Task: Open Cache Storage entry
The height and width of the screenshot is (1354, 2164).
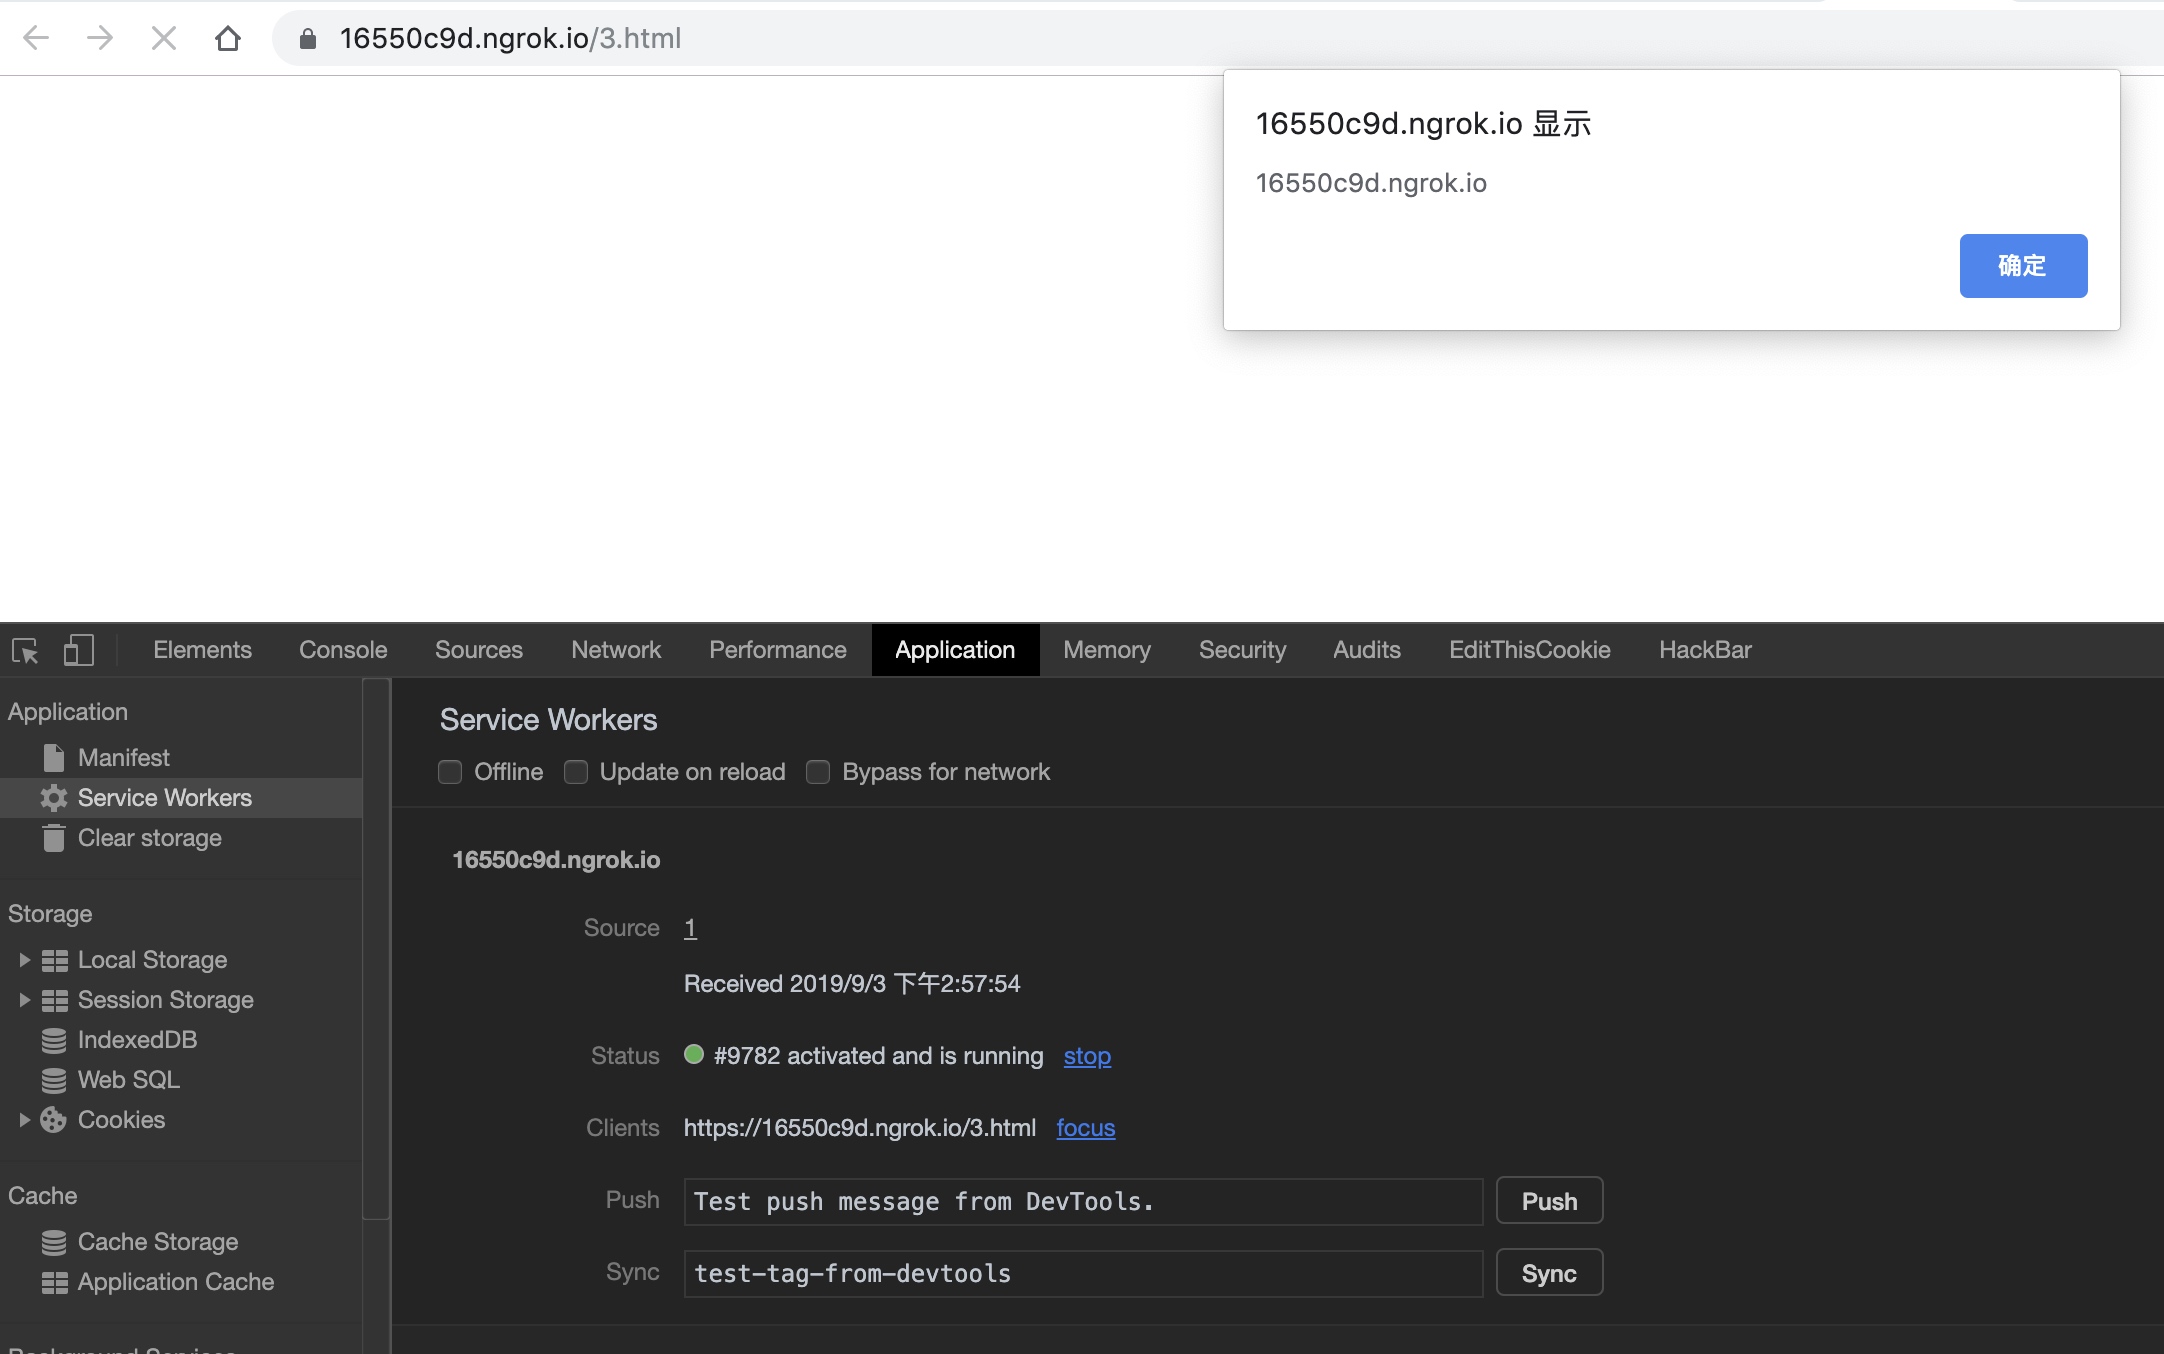Action: pyautogui.click(x=158, y=1242)
